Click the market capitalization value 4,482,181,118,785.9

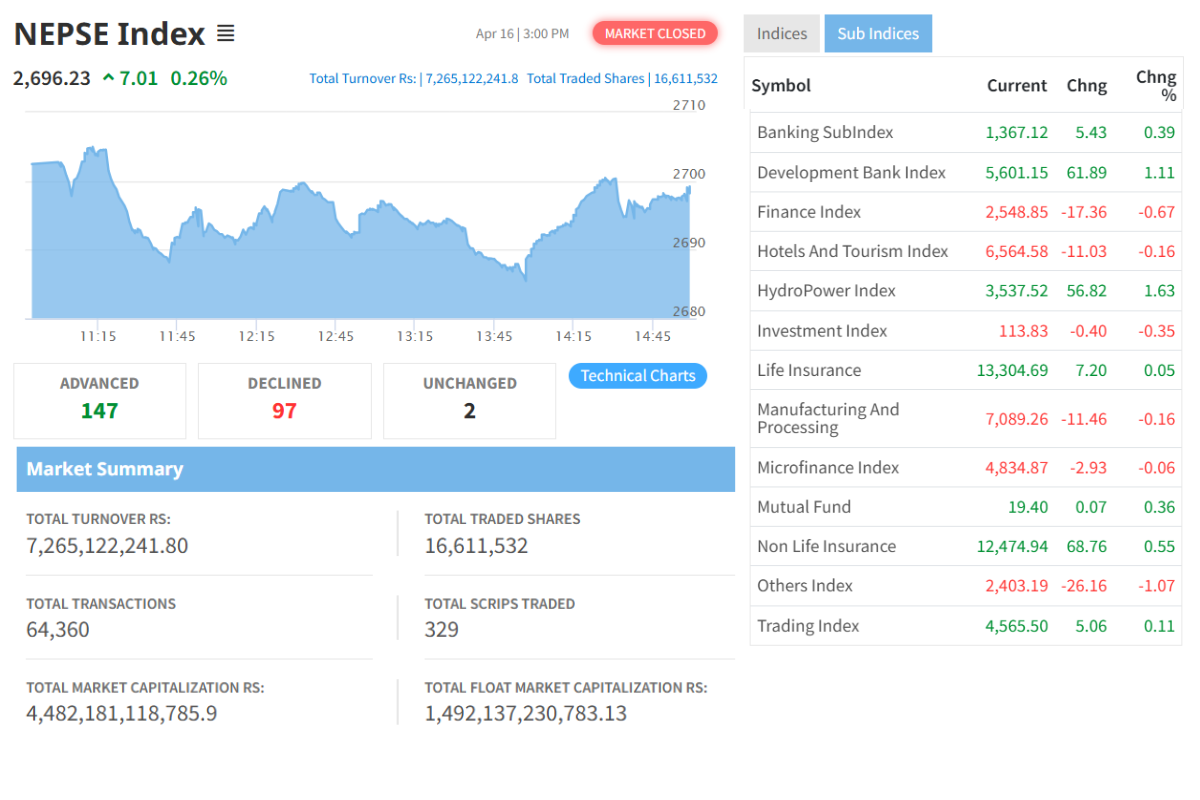point(122,714)
